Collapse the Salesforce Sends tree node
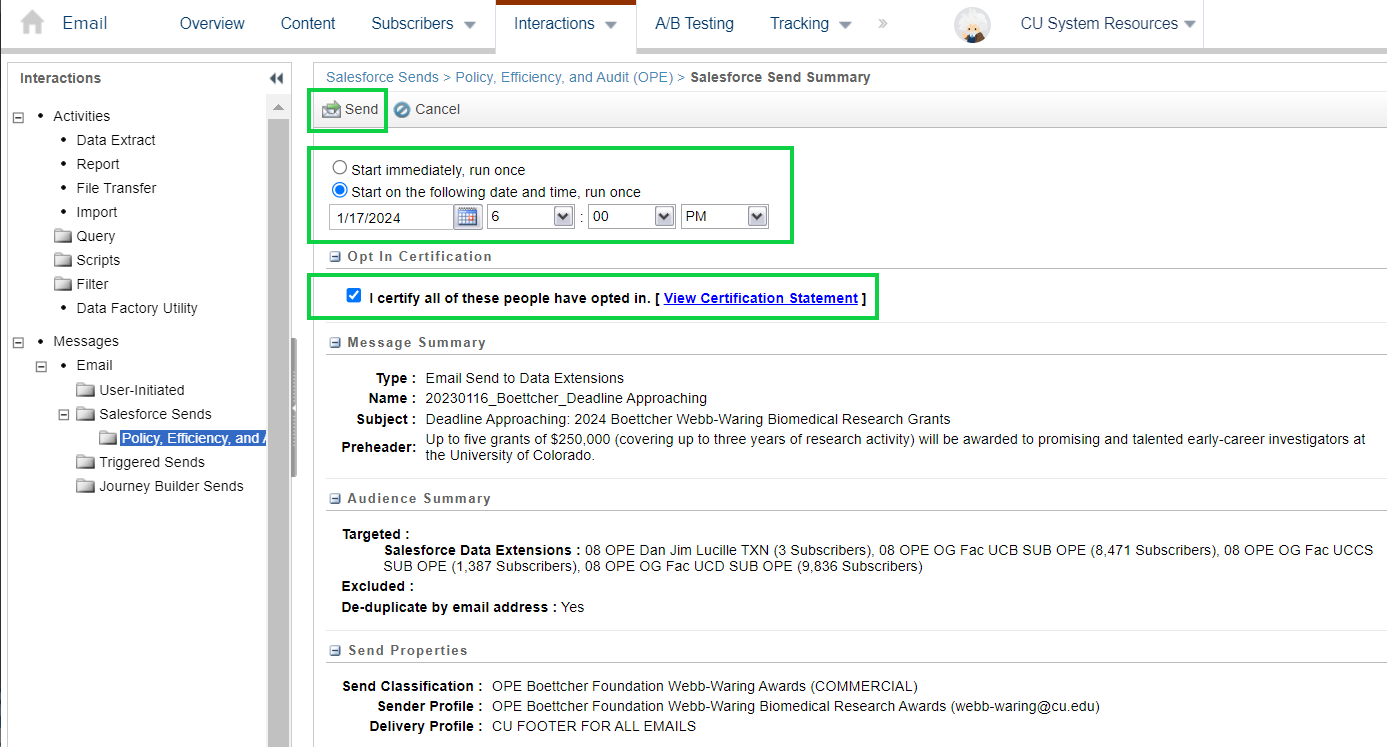This screenshot has width=1387, height=747. [64, 414]
